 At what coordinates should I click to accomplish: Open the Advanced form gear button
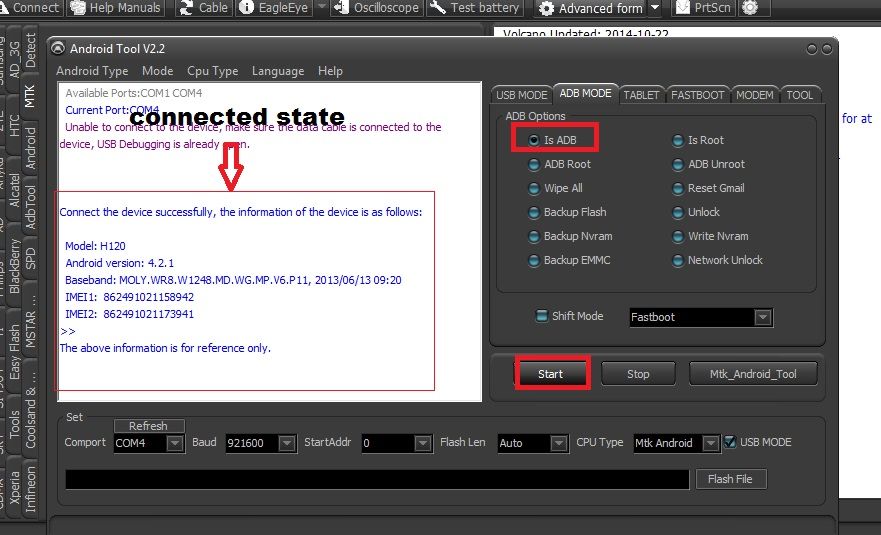(590, 8)
